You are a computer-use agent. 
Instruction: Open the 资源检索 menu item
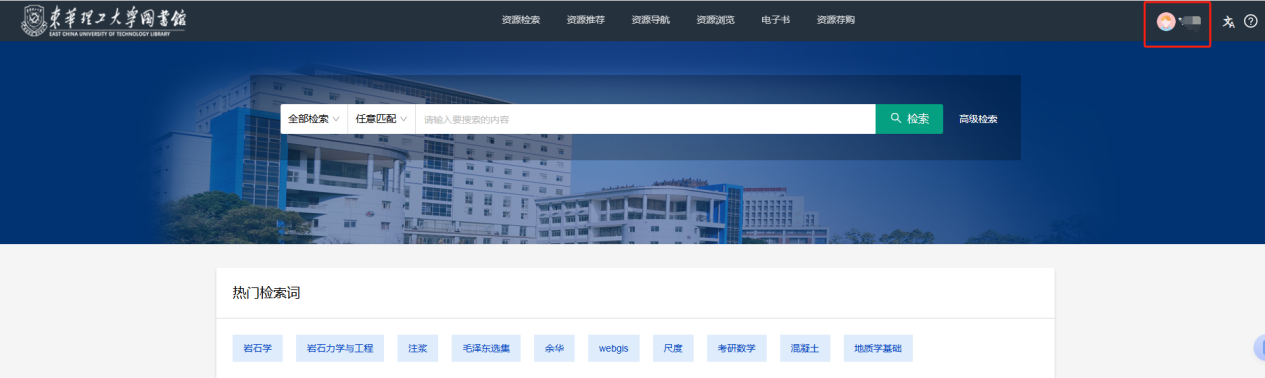520,20
